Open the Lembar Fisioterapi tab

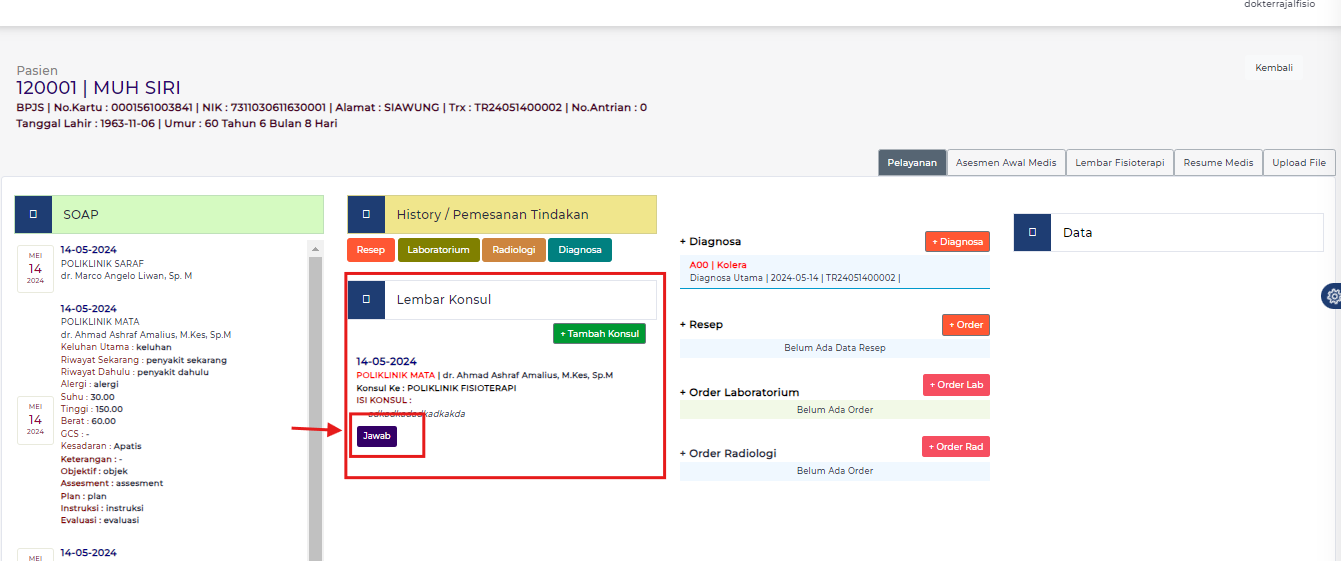(1119, 163)
